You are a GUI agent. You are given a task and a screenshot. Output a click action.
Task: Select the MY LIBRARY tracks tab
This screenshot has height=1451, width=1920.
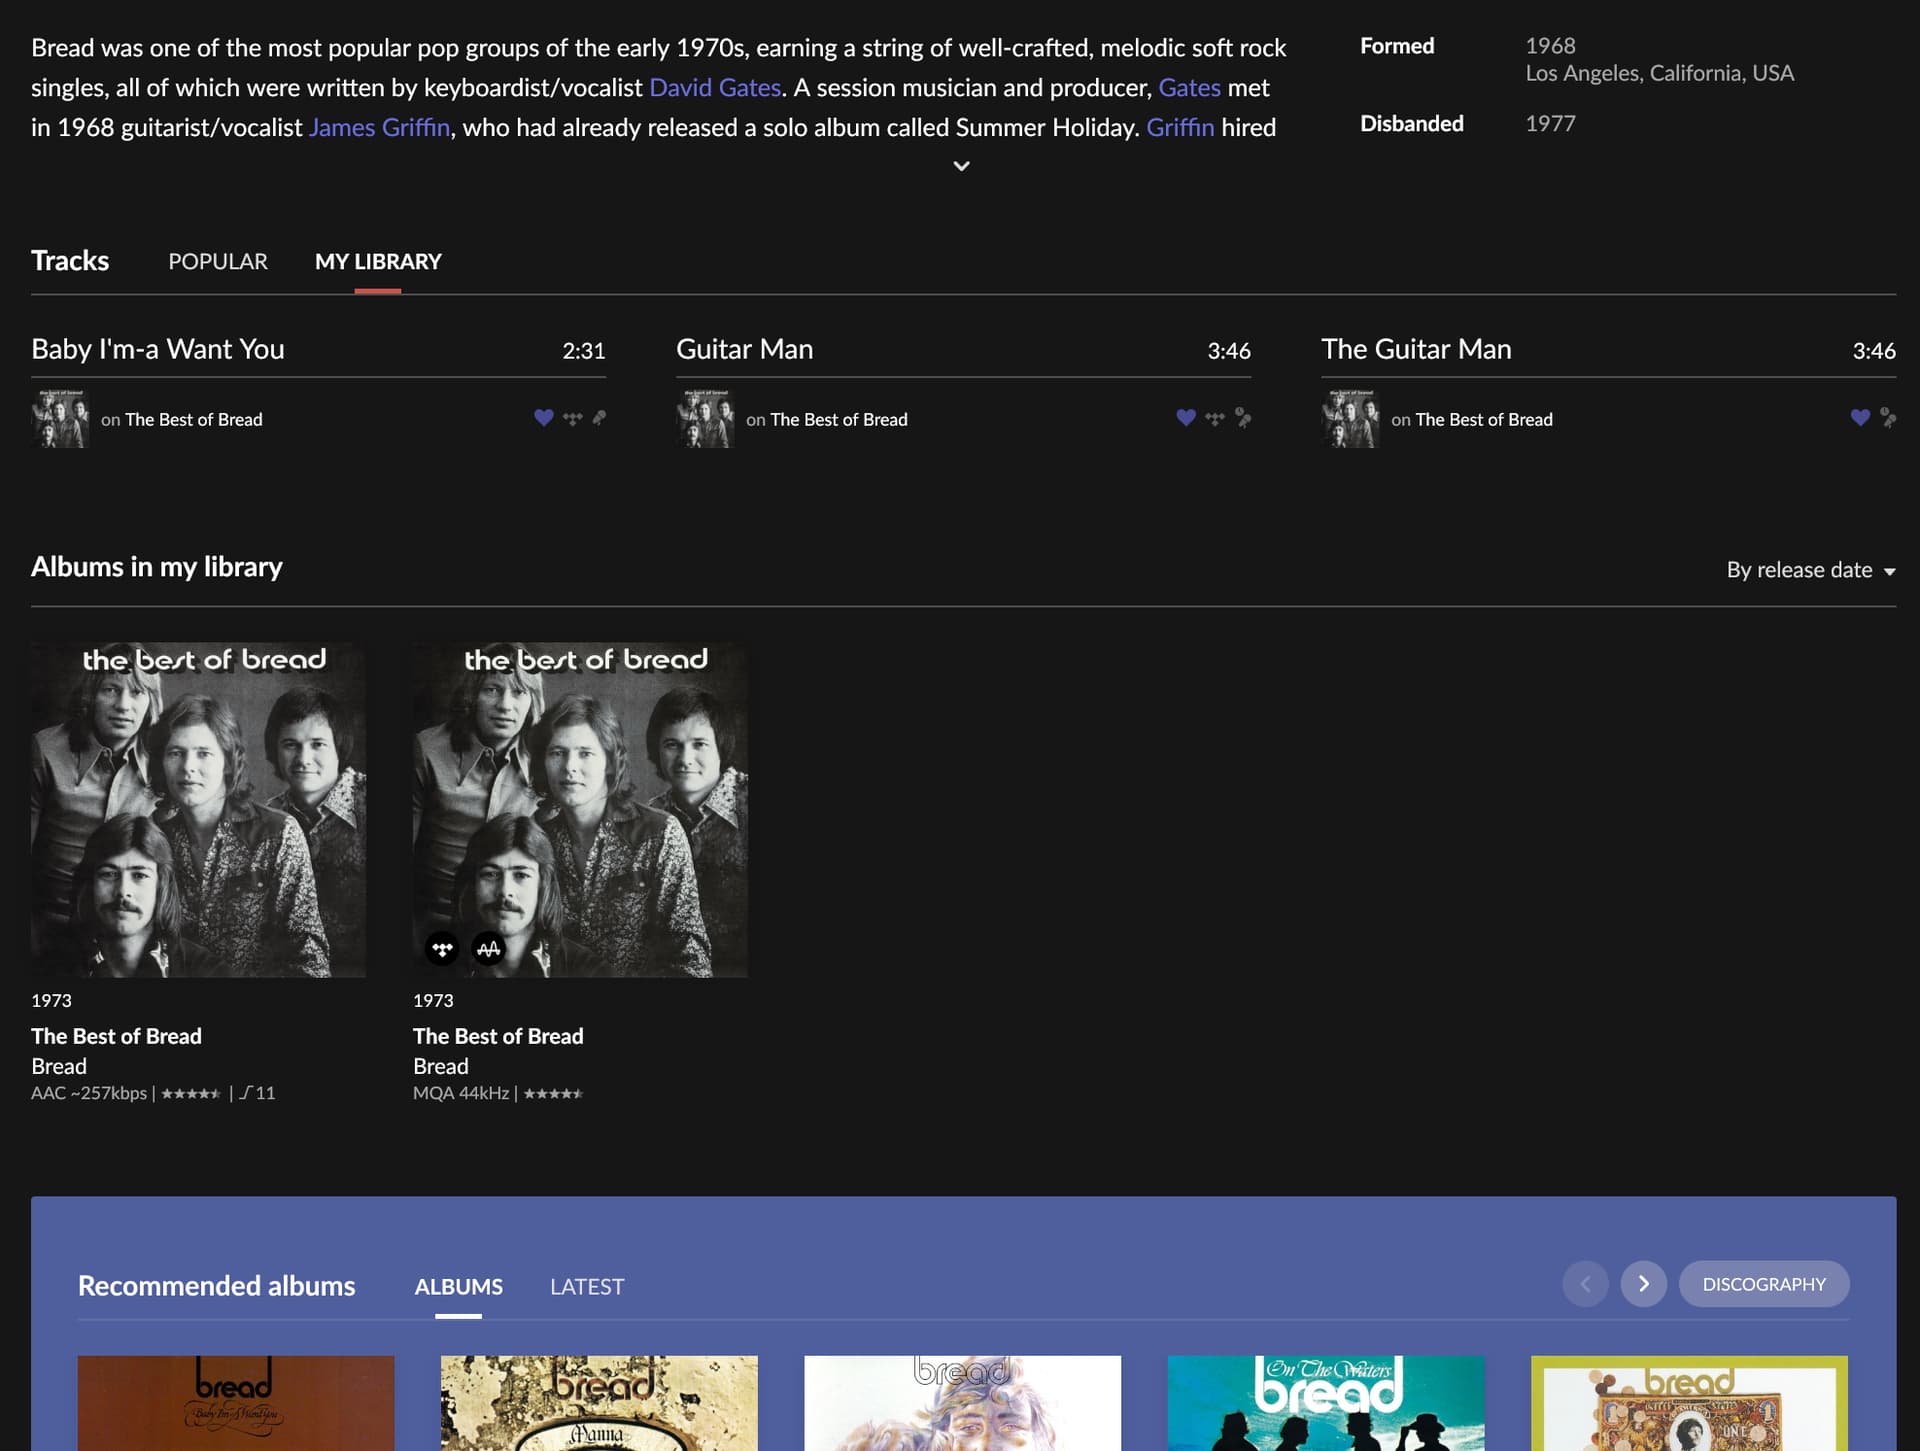(x=378, y=261)
